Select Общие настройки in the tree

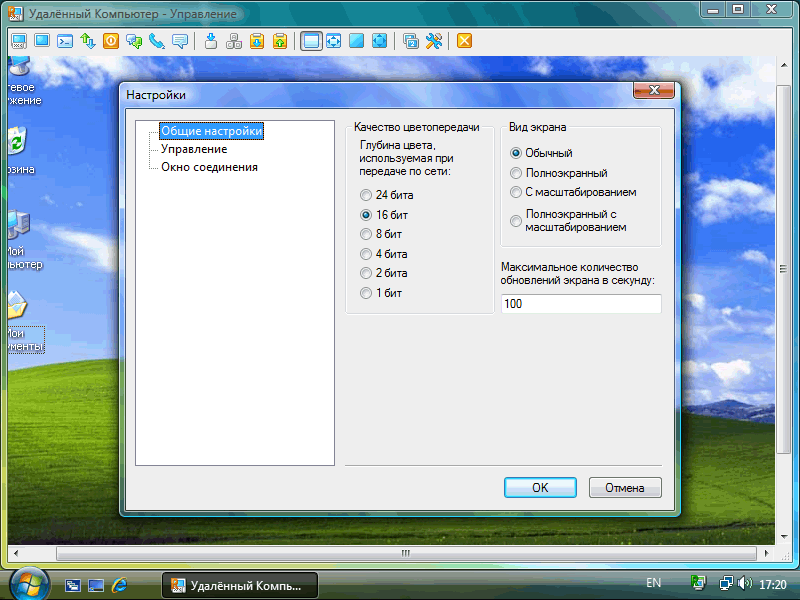[x=211, y=131]
